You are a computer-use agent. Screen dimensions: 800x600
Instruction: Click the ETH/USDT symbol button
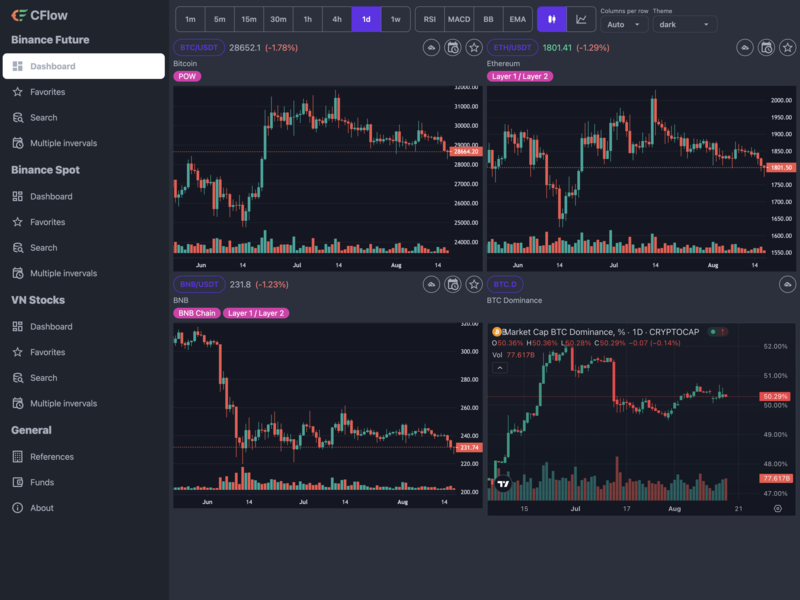pyautogui.click(x=512, y=47)
